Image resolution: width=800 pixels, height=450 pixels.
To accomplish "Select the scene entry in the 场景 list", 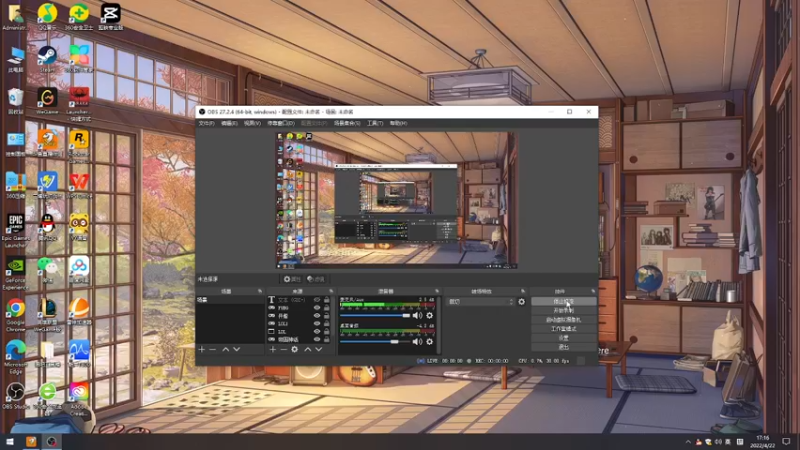I will [x=230, y=300].
